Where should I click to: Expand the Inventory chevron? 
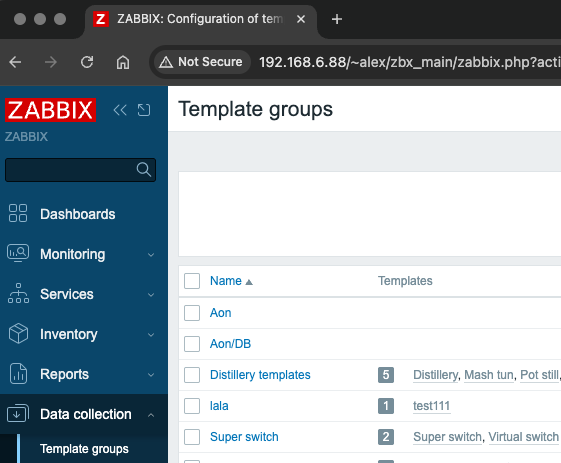point(151,335)
